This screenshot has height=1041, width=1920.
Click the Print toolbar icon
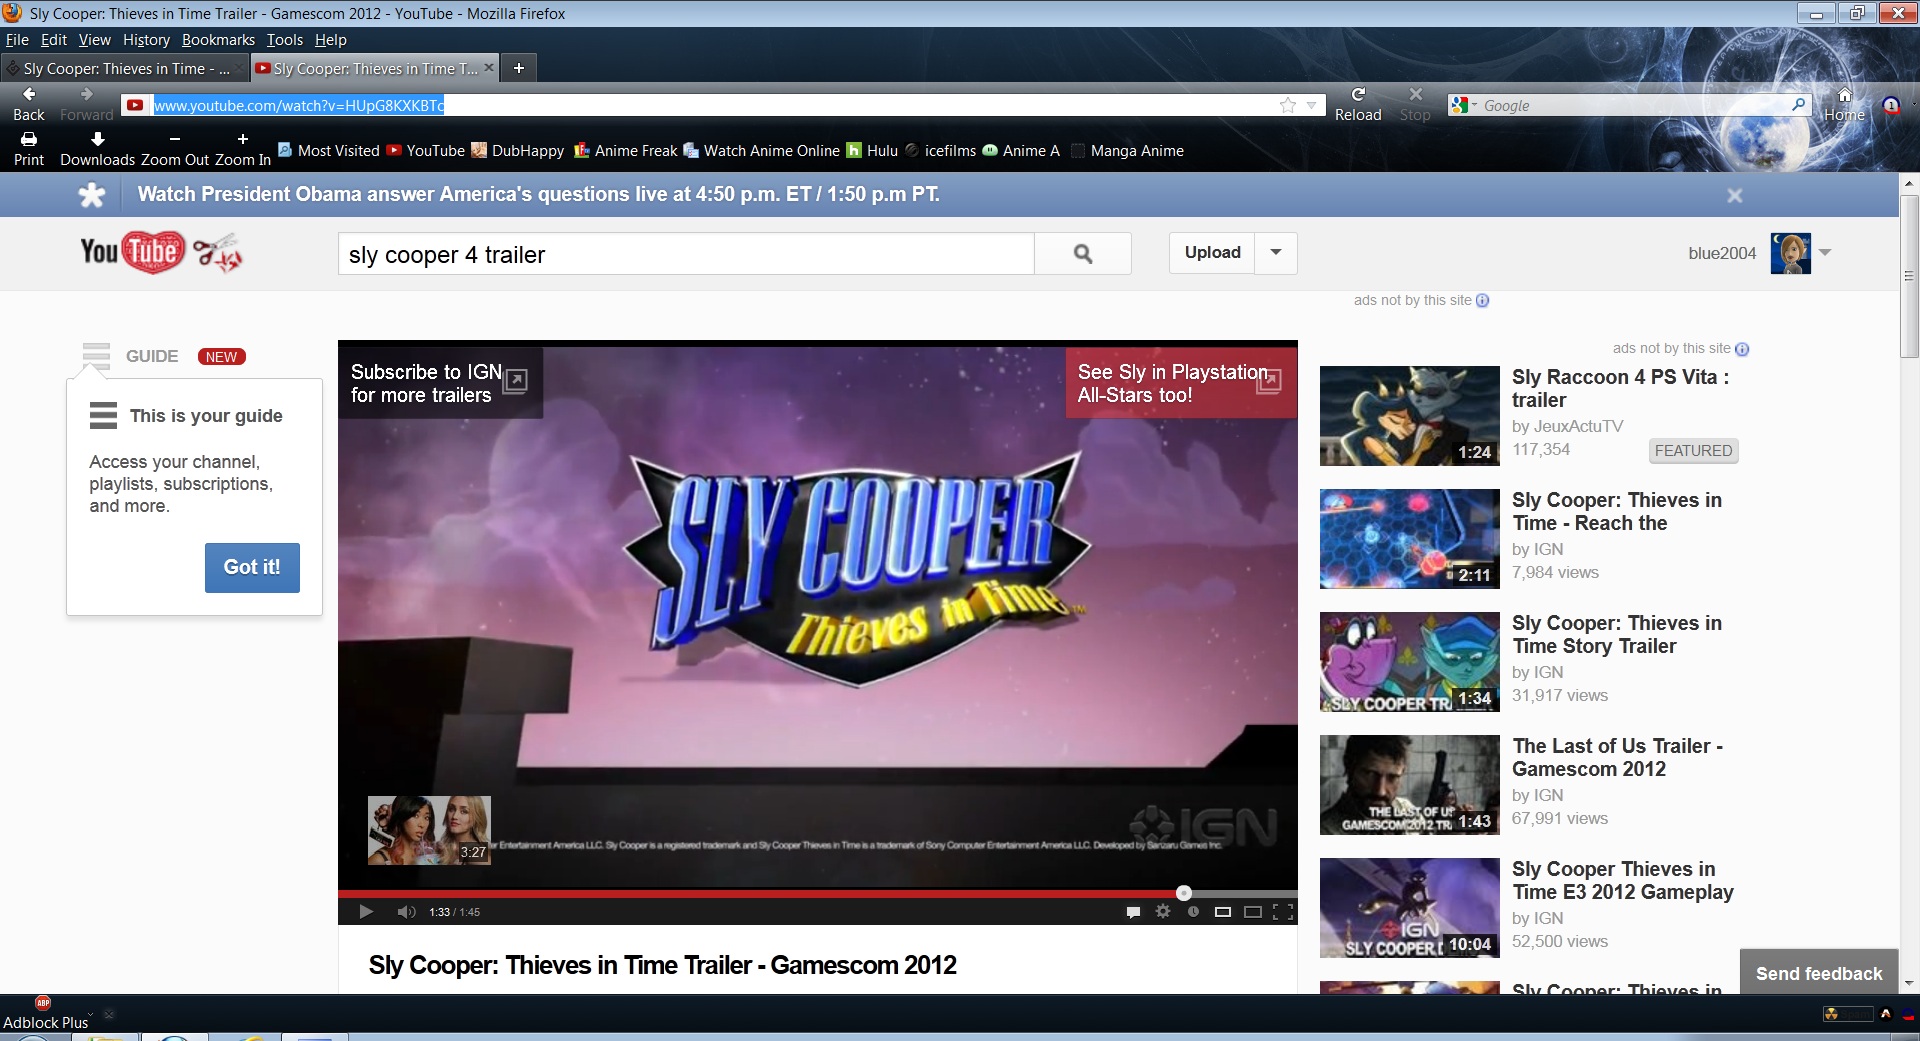29,140
